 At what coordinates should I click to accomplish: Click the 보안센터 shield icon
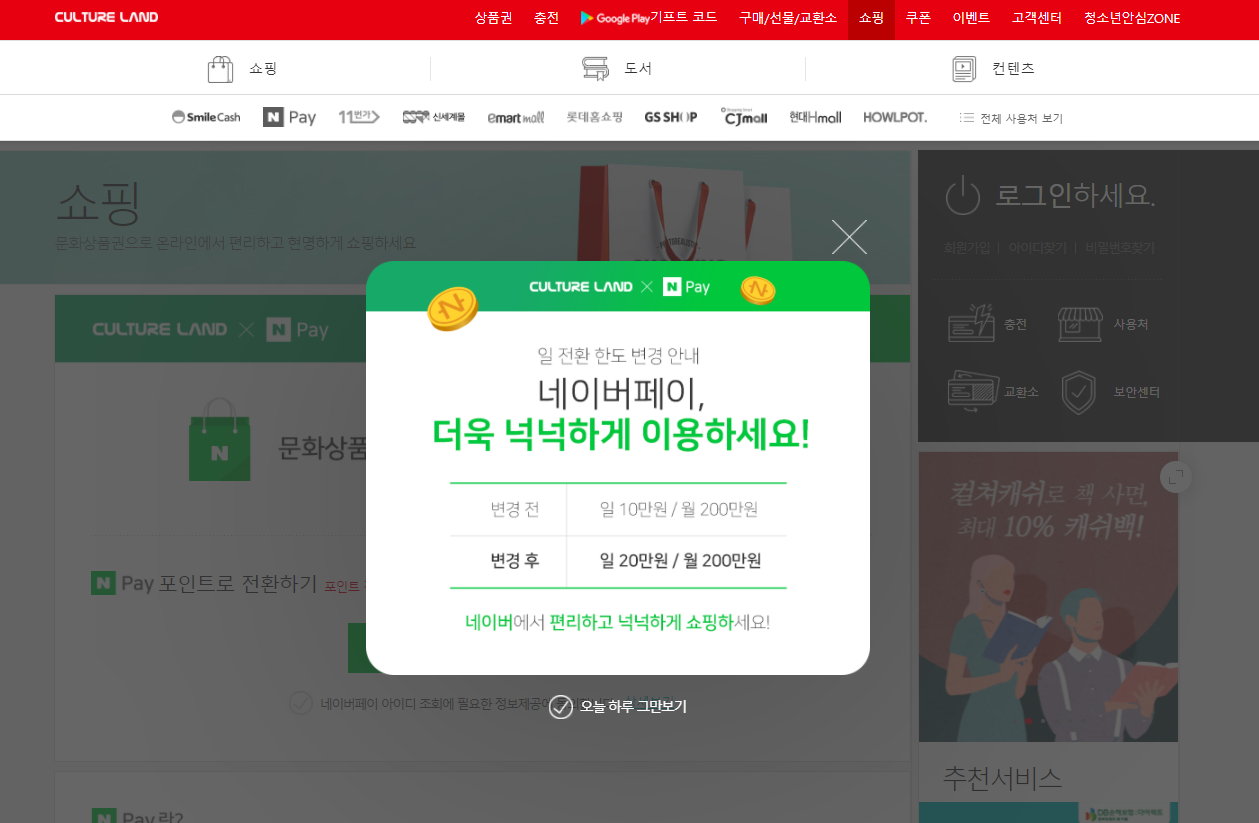(1079, 392)
